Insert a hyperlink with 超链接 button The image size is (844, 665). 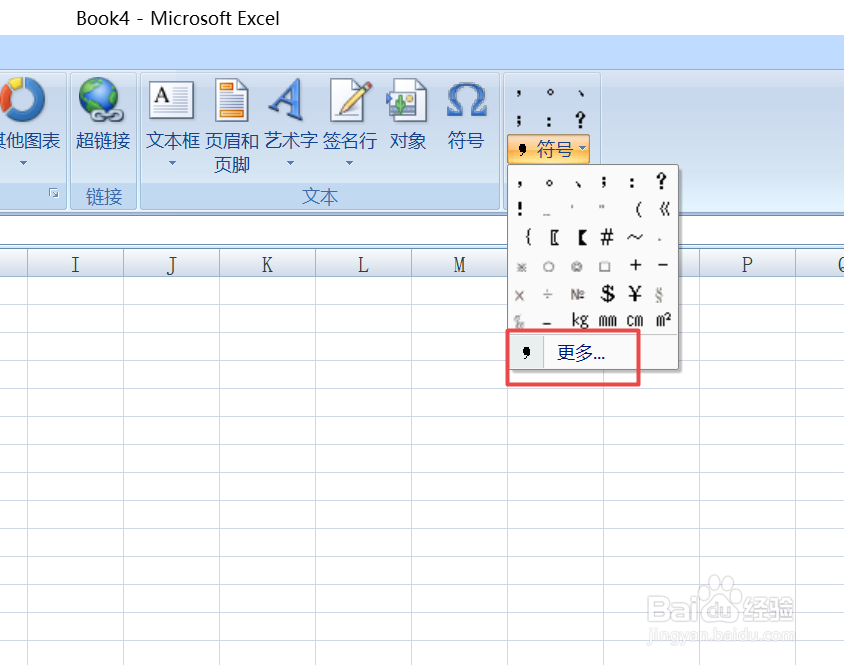coord(103,115)
